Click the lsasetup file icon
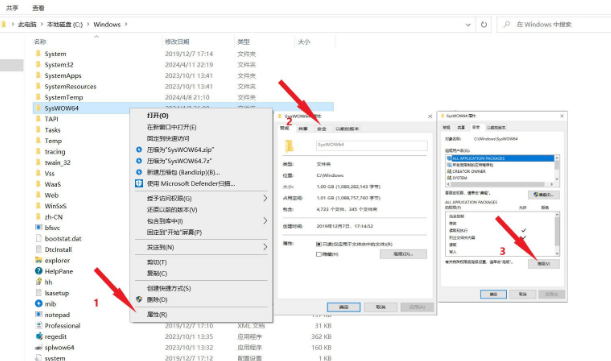This screenshot has width=611, height=361. coord(38,293)
